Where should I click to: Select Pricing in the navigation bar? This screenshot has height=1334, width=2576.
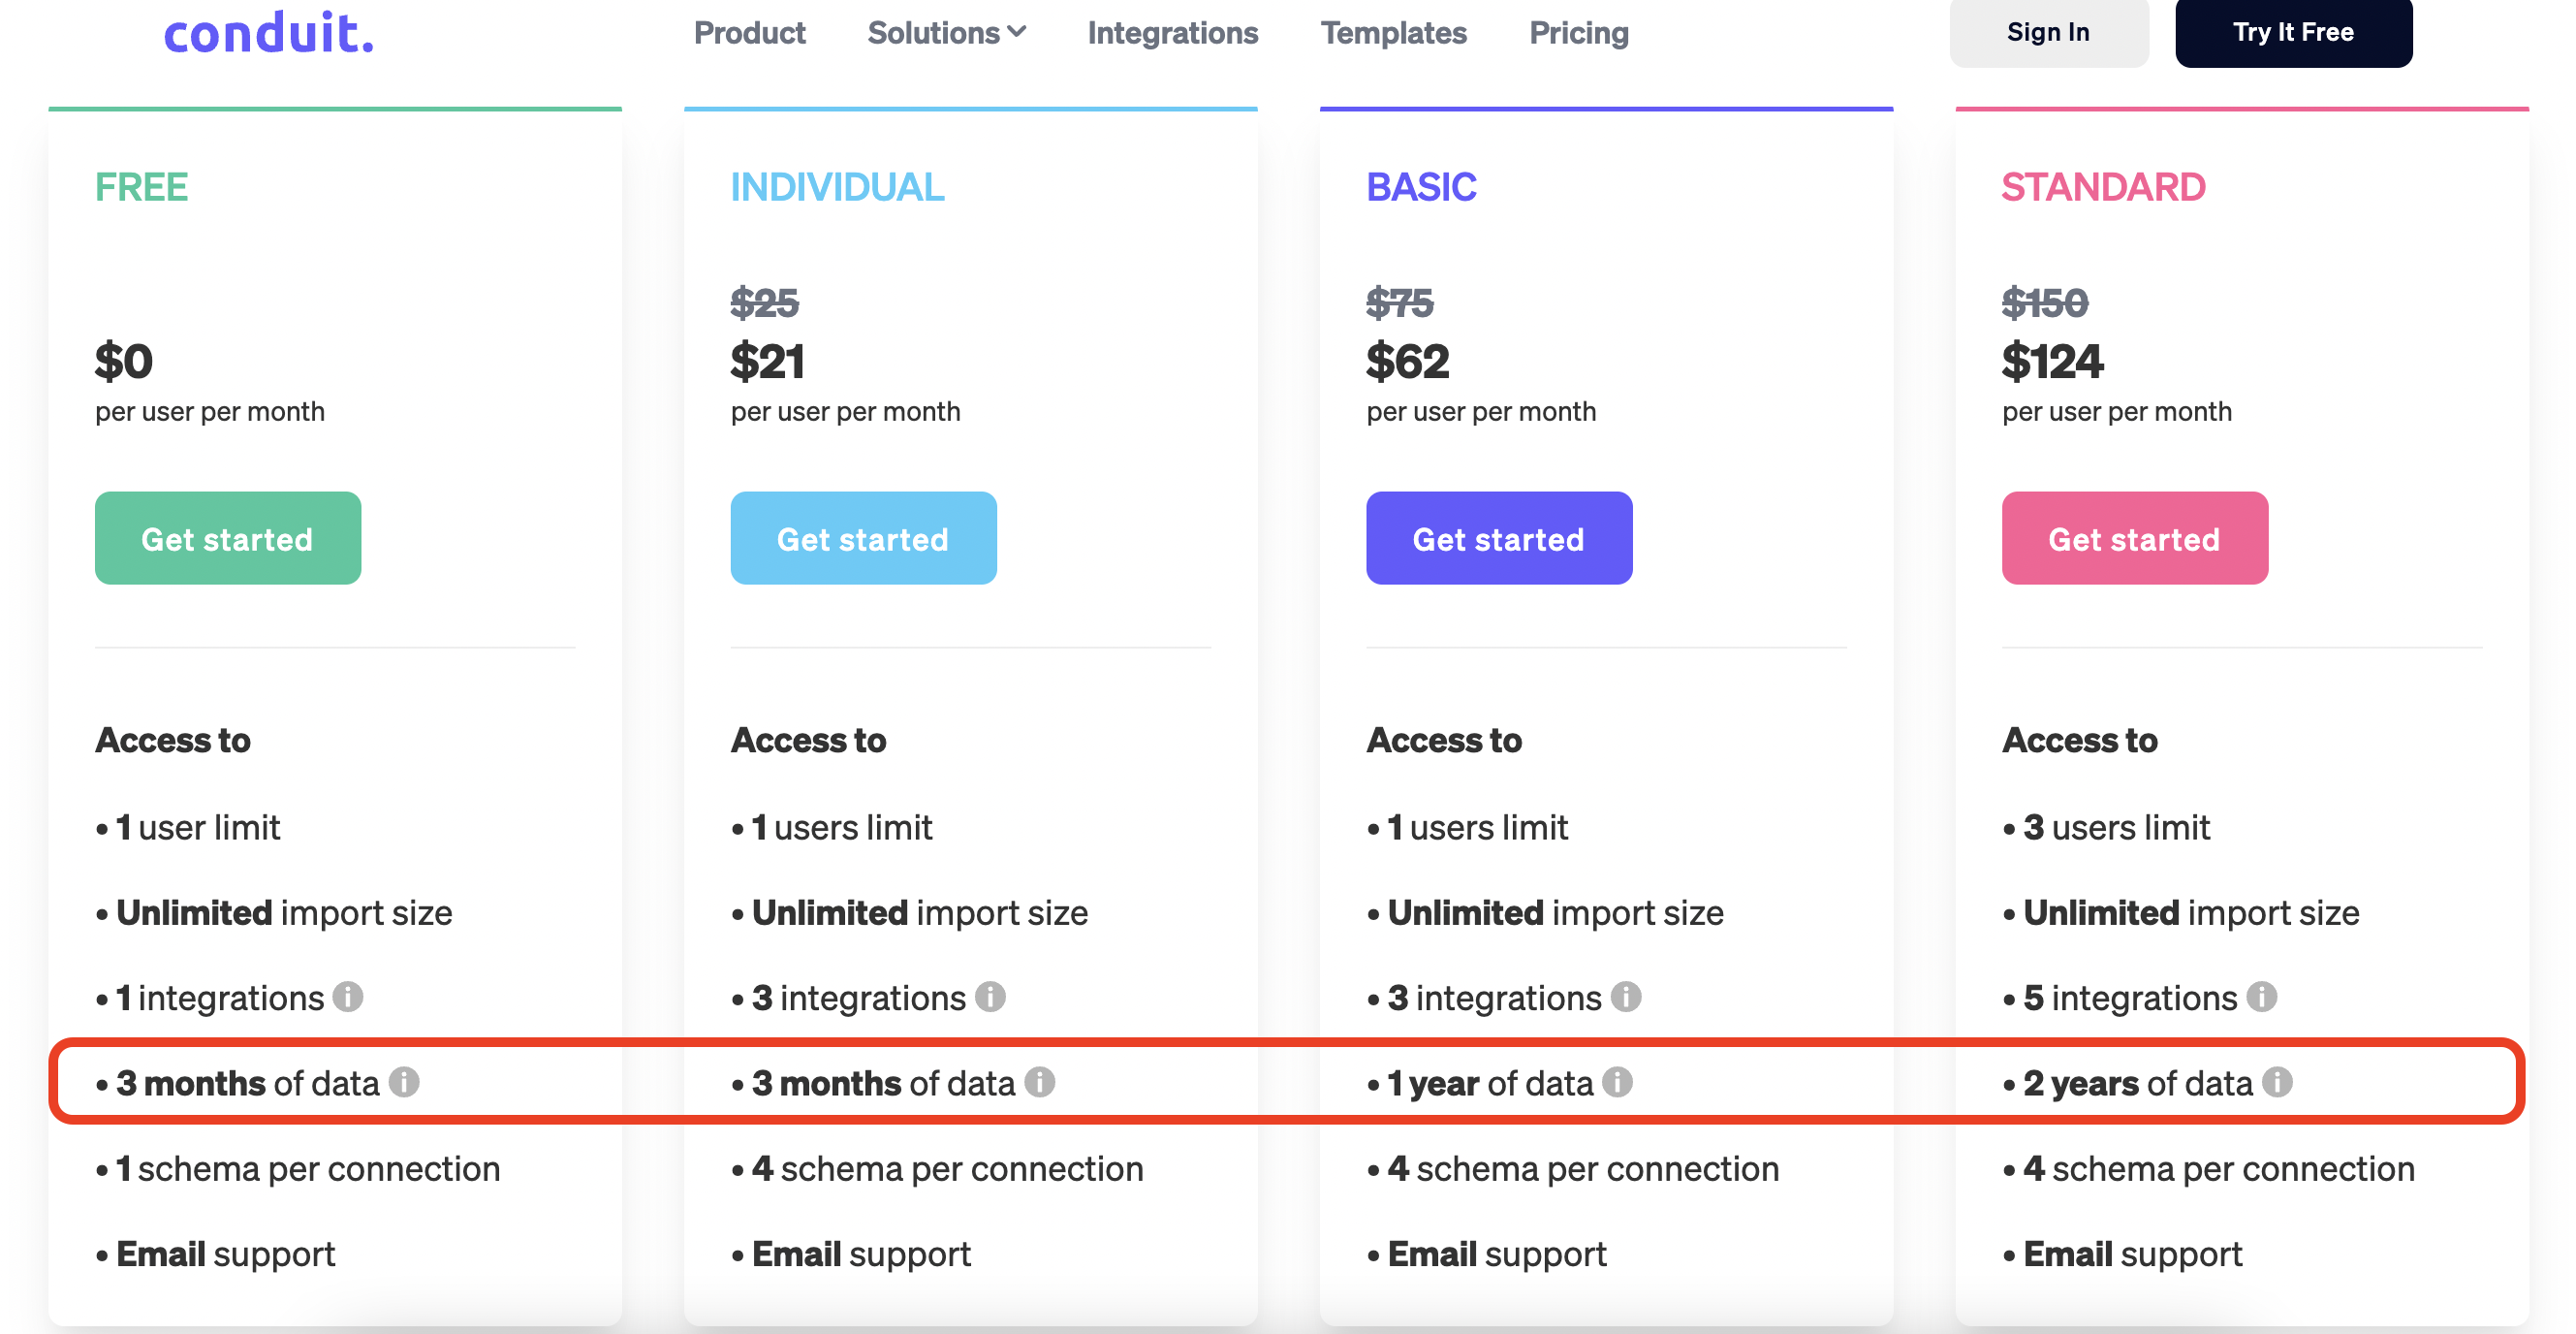tap(1578, 33)
